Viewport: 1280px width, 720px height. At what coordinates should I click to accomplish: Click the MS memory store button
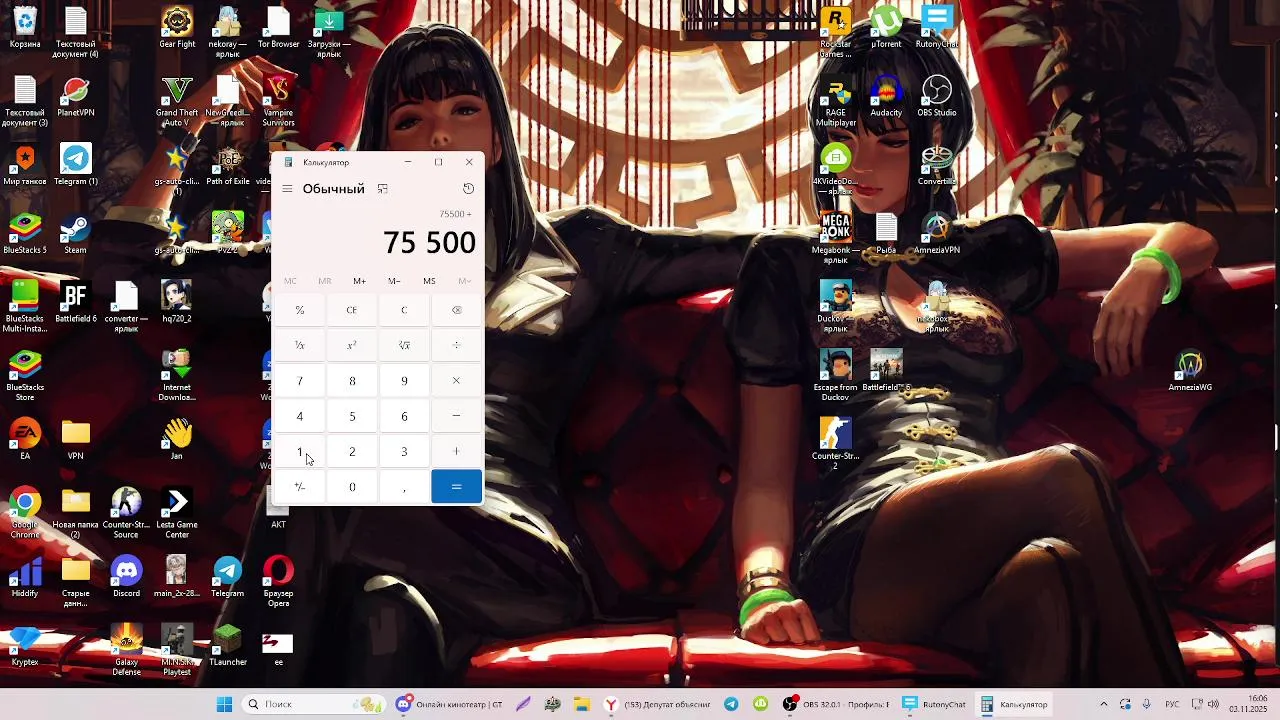click(429, 281)
